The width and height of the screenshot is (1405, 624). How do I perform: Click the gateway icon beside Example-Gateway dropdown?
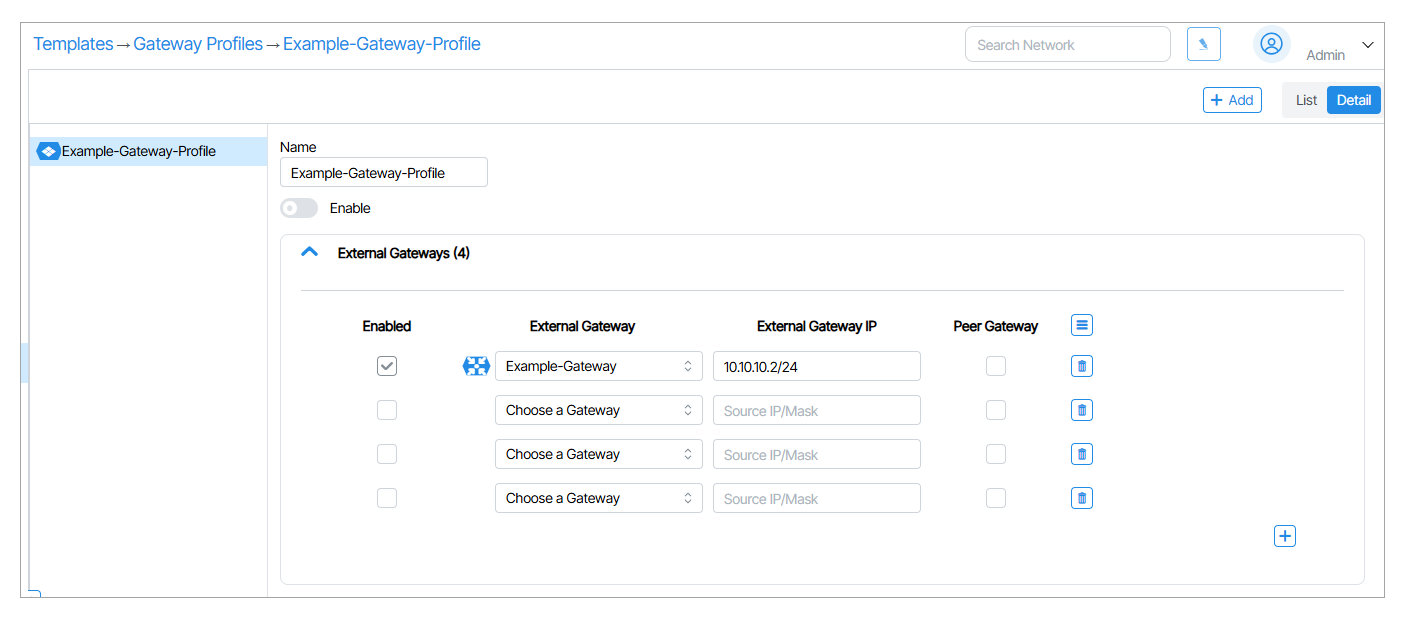476,366
